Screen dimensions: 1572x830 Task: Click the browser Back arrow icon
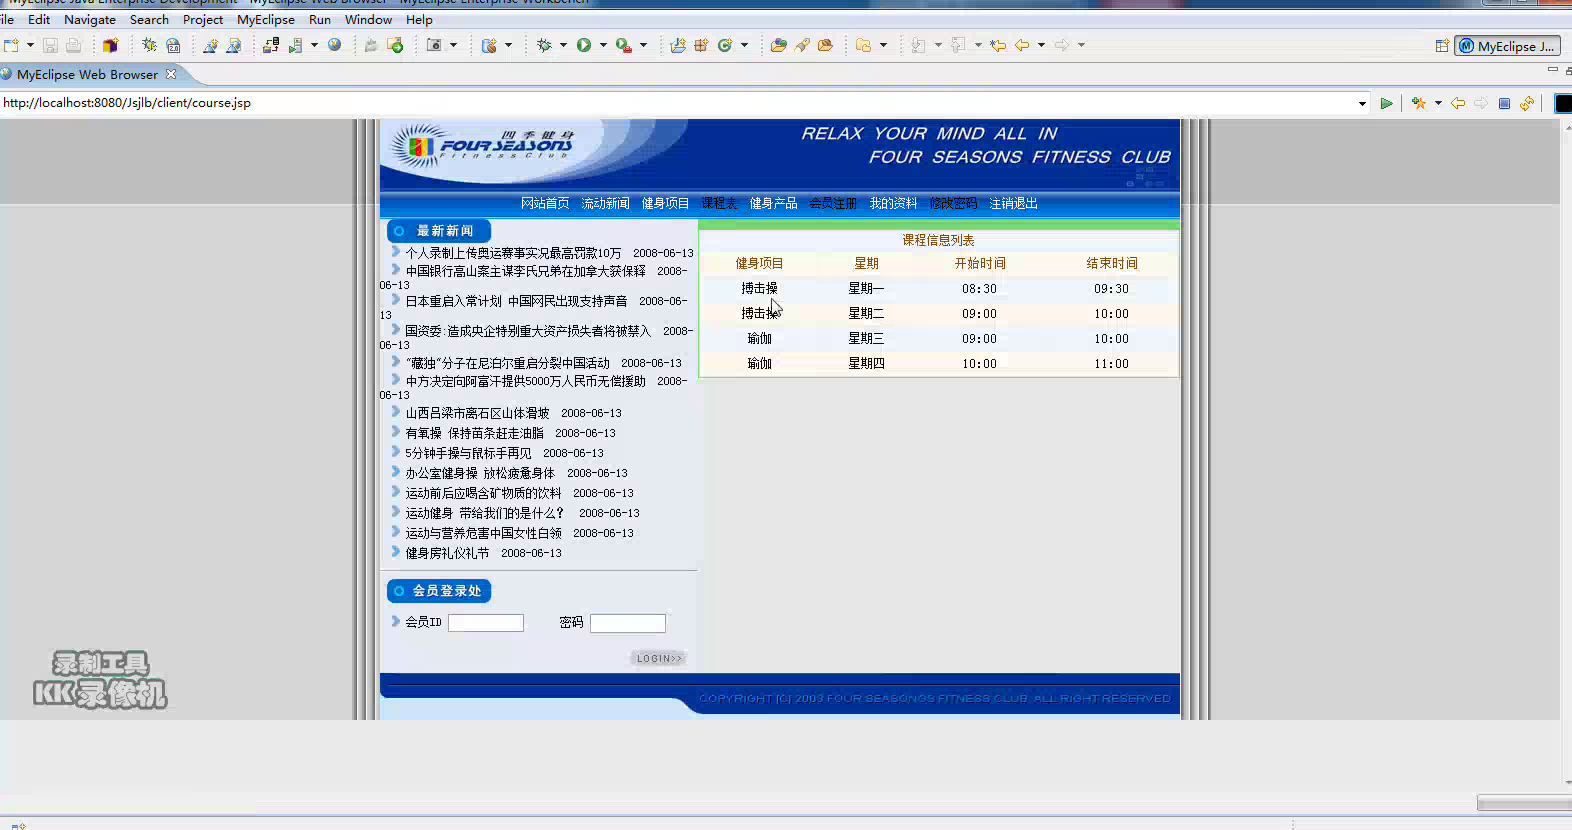1458,103
